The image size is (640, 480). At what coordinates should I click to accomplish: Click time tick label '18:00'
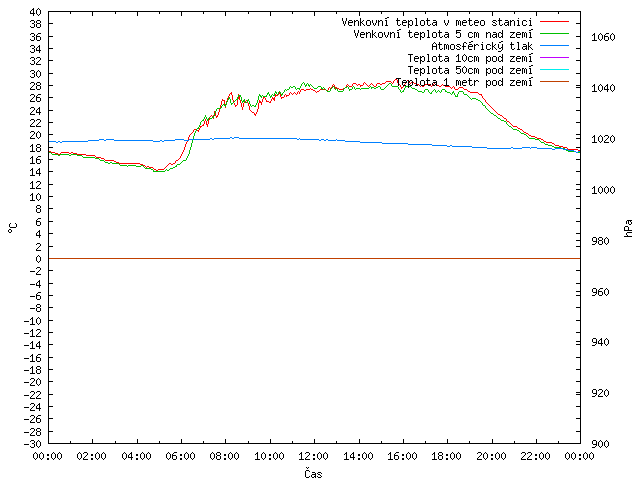coord(447,456)
